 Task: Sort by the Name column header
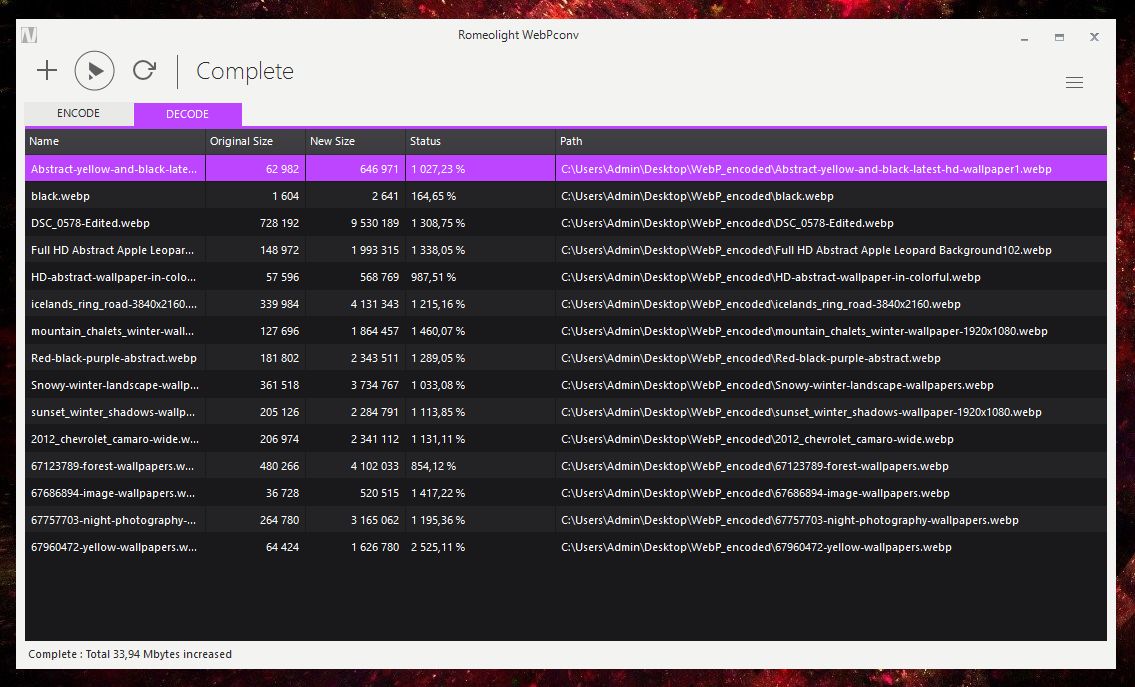[x=115, y=141]
